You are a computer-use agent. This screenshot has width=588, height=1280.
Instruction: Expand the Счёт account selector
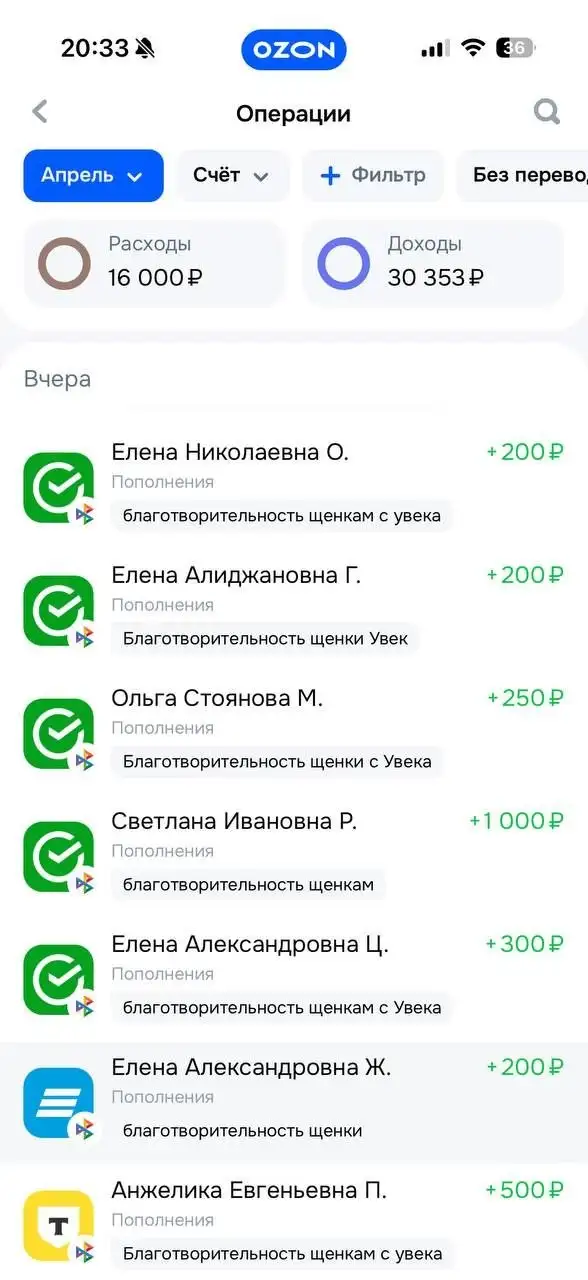point(232,175)
